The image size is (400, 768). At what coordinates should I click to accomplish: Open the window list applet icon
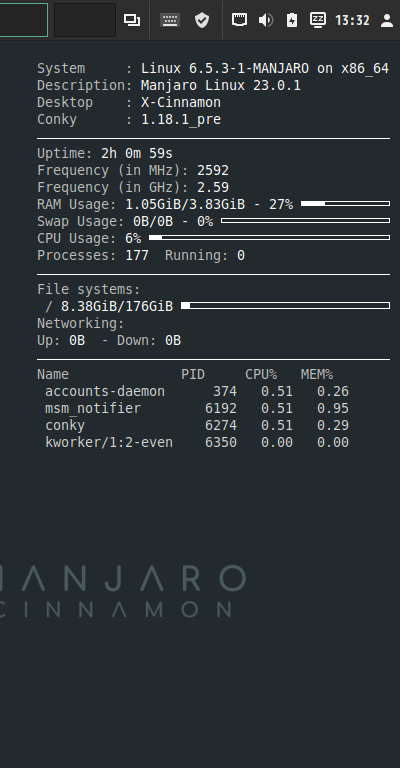[132, 20]
